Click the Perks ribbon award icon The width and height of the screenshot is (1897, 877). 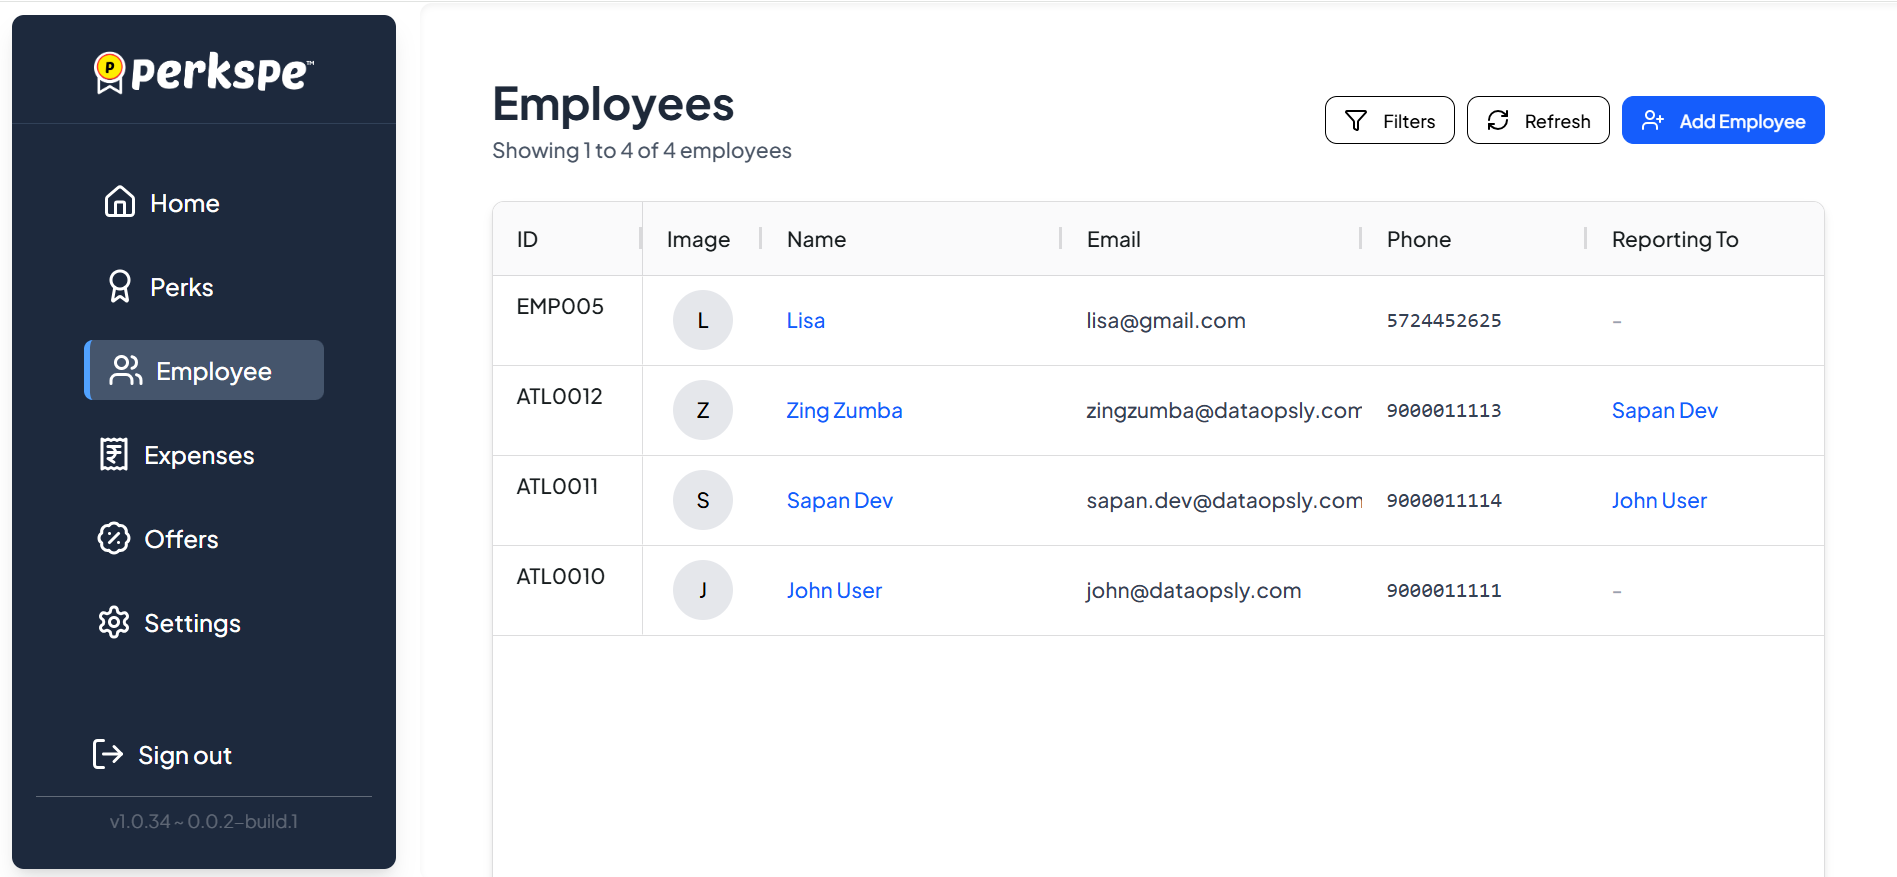[120, 287]
